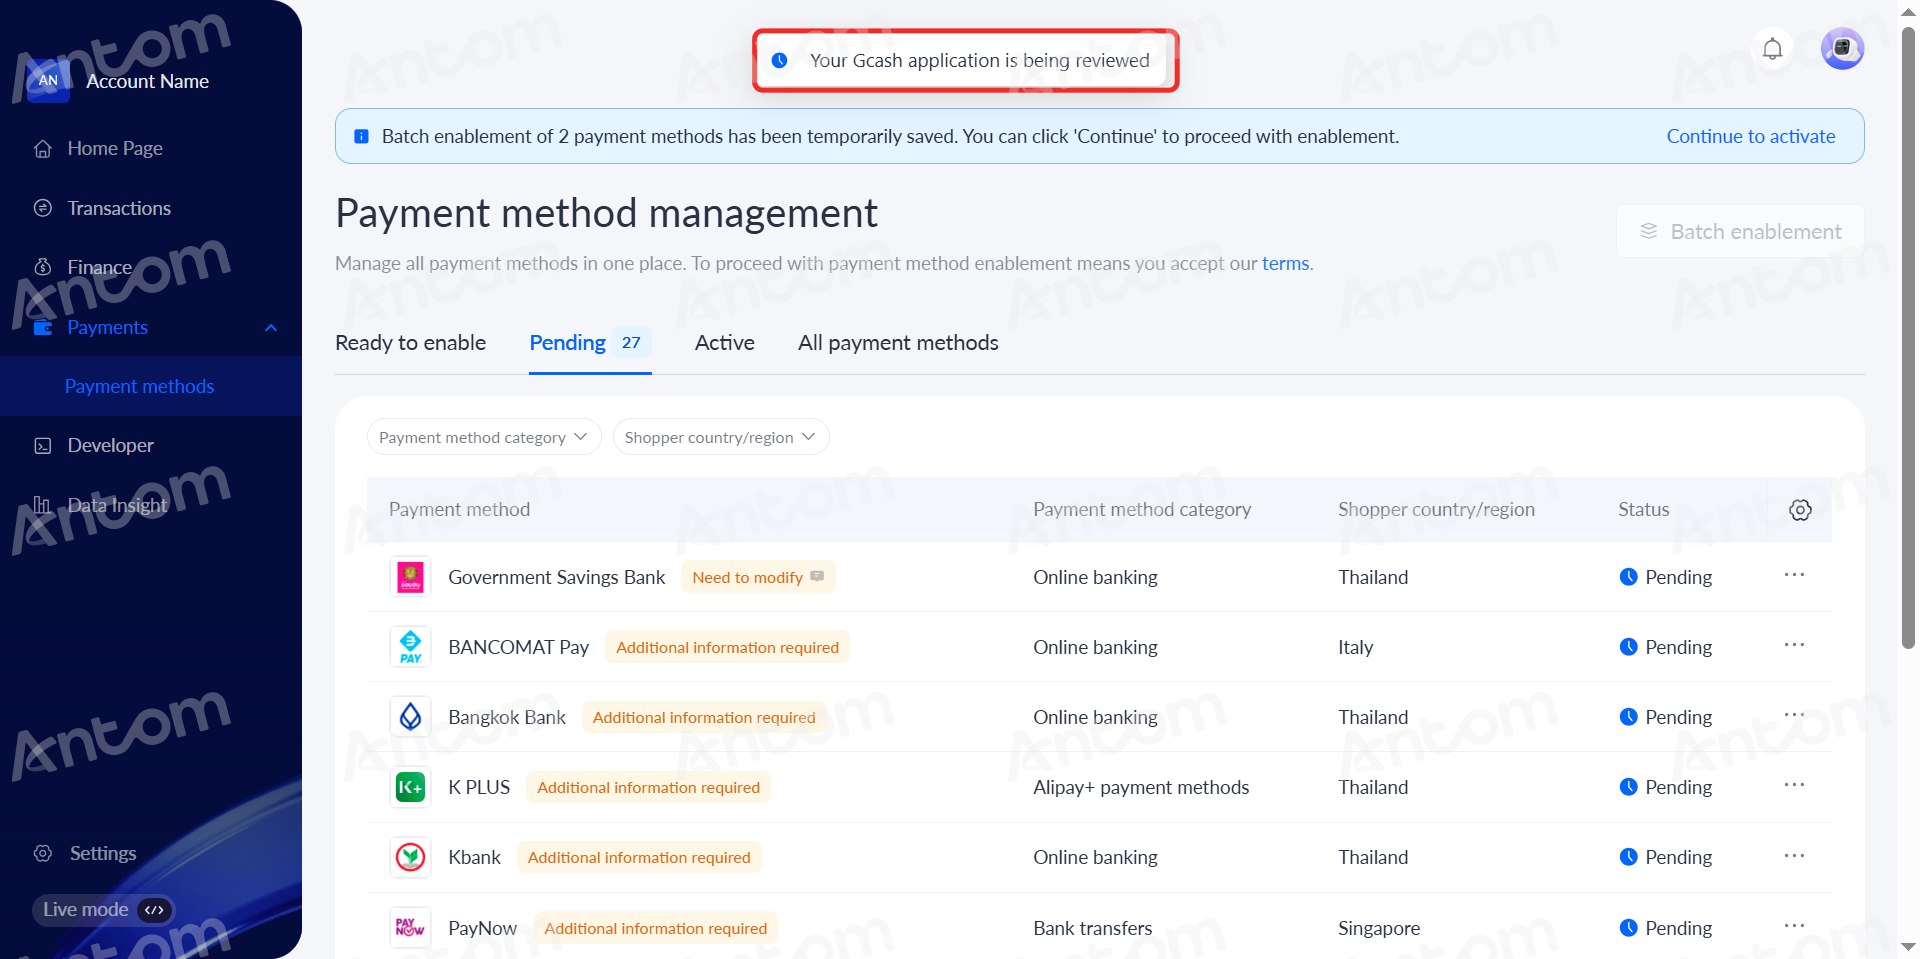Open Data Insight section

click(117, 505)
